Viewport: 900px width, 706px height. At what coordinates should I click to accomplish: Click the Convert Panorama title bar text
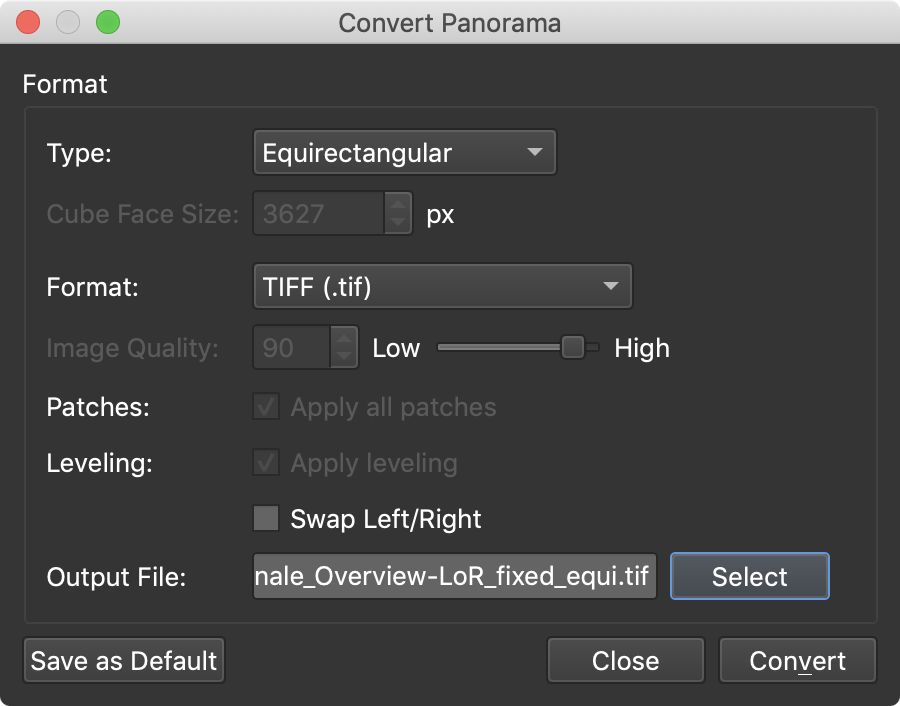click(x=449, y=21)
